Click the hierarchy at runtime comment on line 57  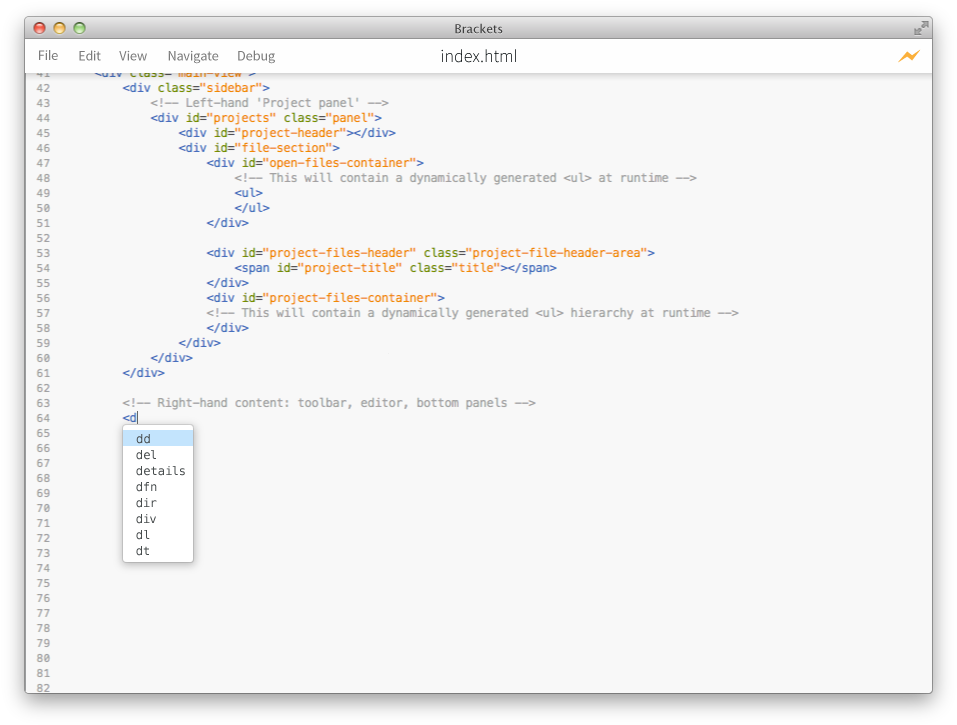coord(472,312)
